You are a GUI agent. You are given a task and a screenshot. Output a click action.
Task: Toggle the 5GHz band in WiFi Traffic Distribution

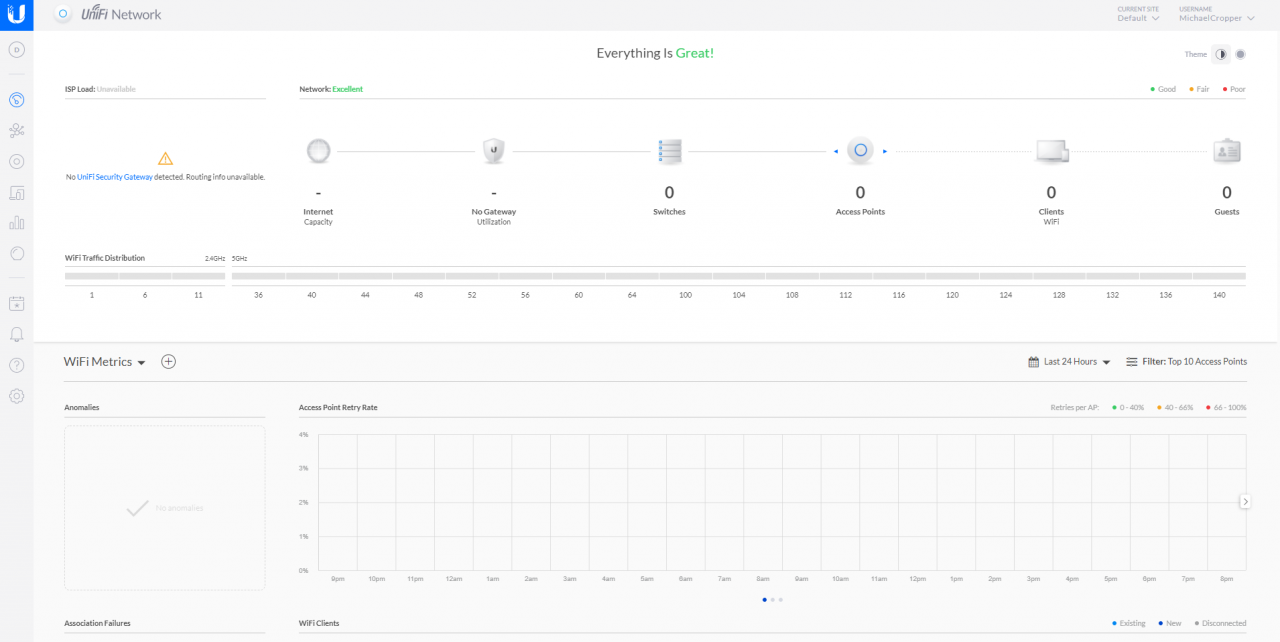tap(237, 257)
